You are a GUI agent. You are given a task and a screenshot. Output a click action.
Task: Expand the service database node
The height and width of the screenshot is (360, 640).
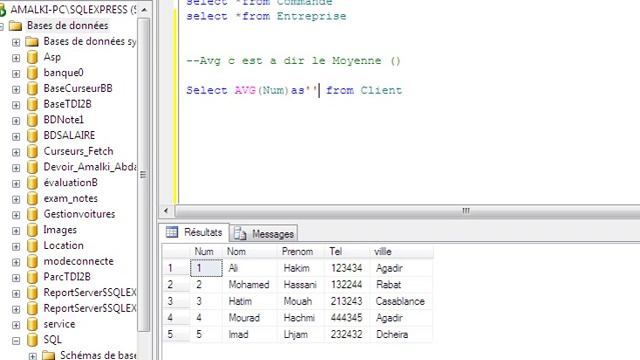pyautogui.click(x=16, y=325)
